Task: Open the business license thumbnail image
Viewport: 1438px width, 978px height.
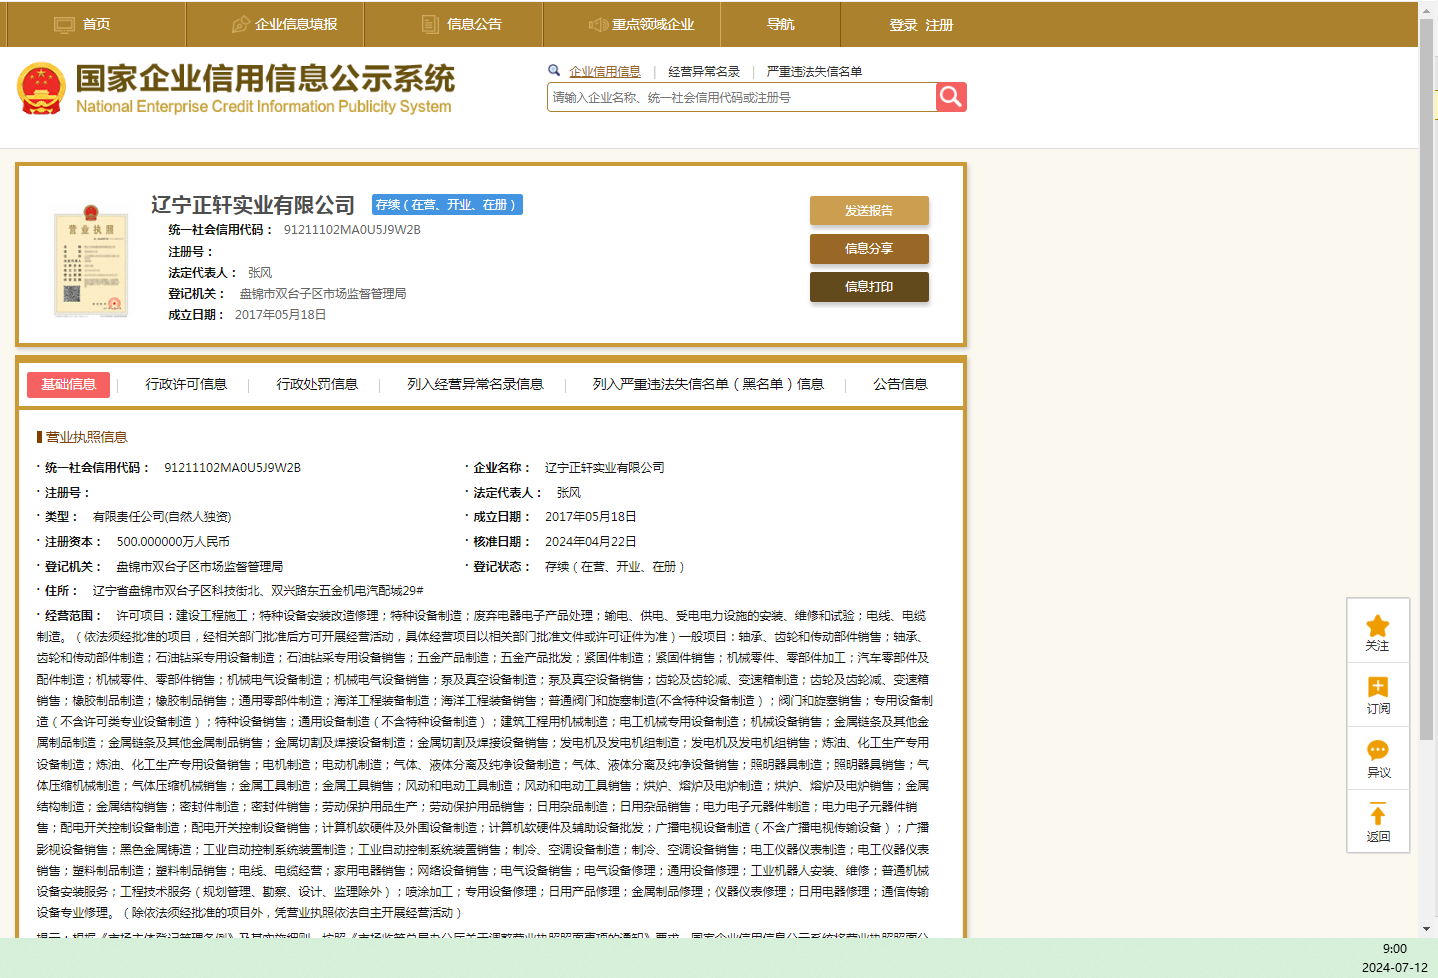Action: (91, 261)
